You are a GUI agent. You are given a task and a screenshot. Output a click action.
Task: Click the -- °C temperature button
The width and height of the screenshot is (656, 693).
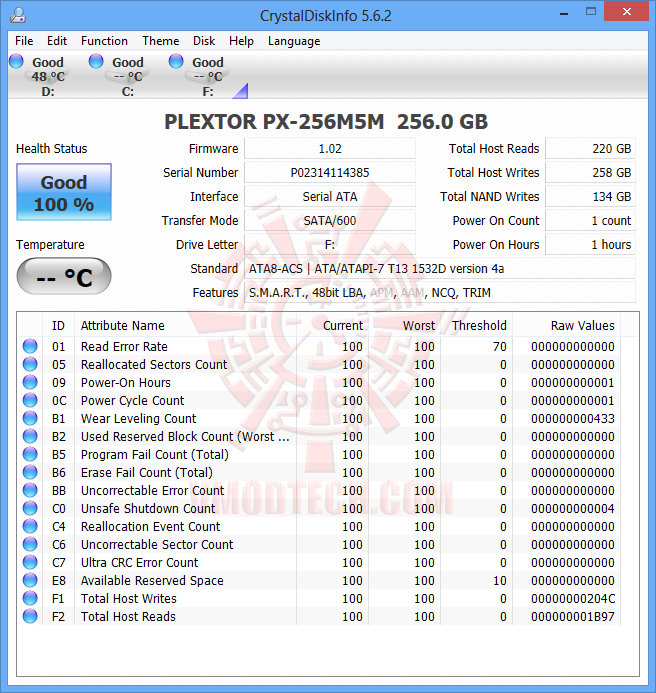pyautogui.click(x=64, y=276)
